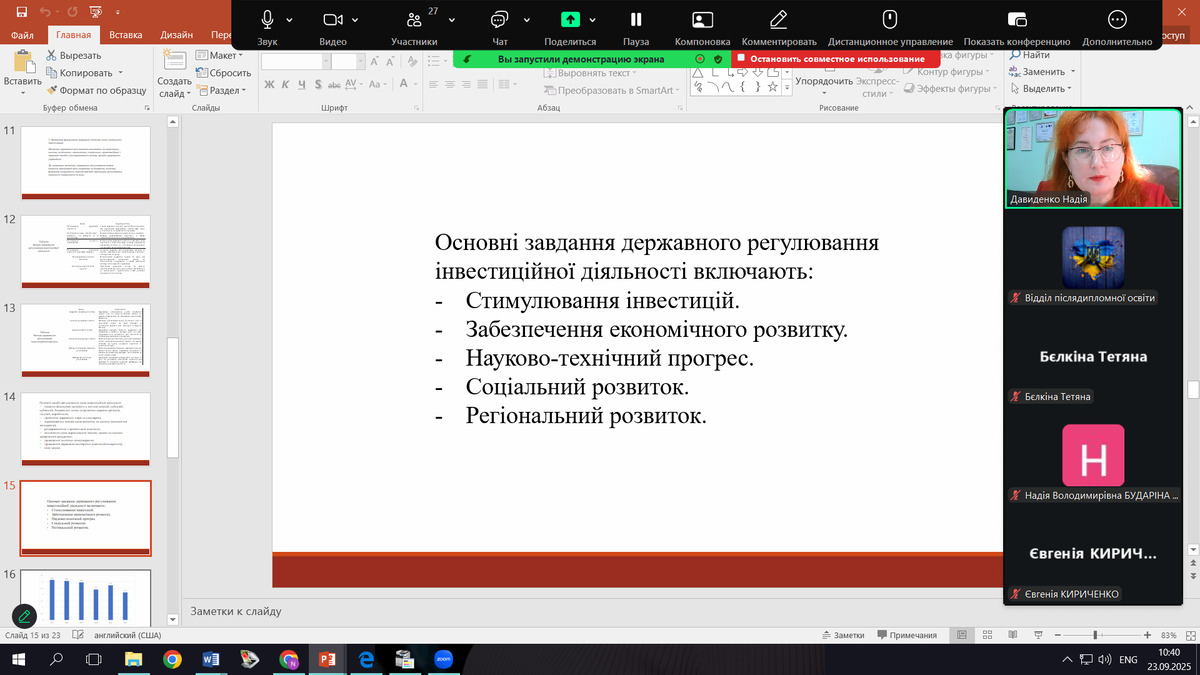Open the Файл menu tab

click(x=22, y=35)
